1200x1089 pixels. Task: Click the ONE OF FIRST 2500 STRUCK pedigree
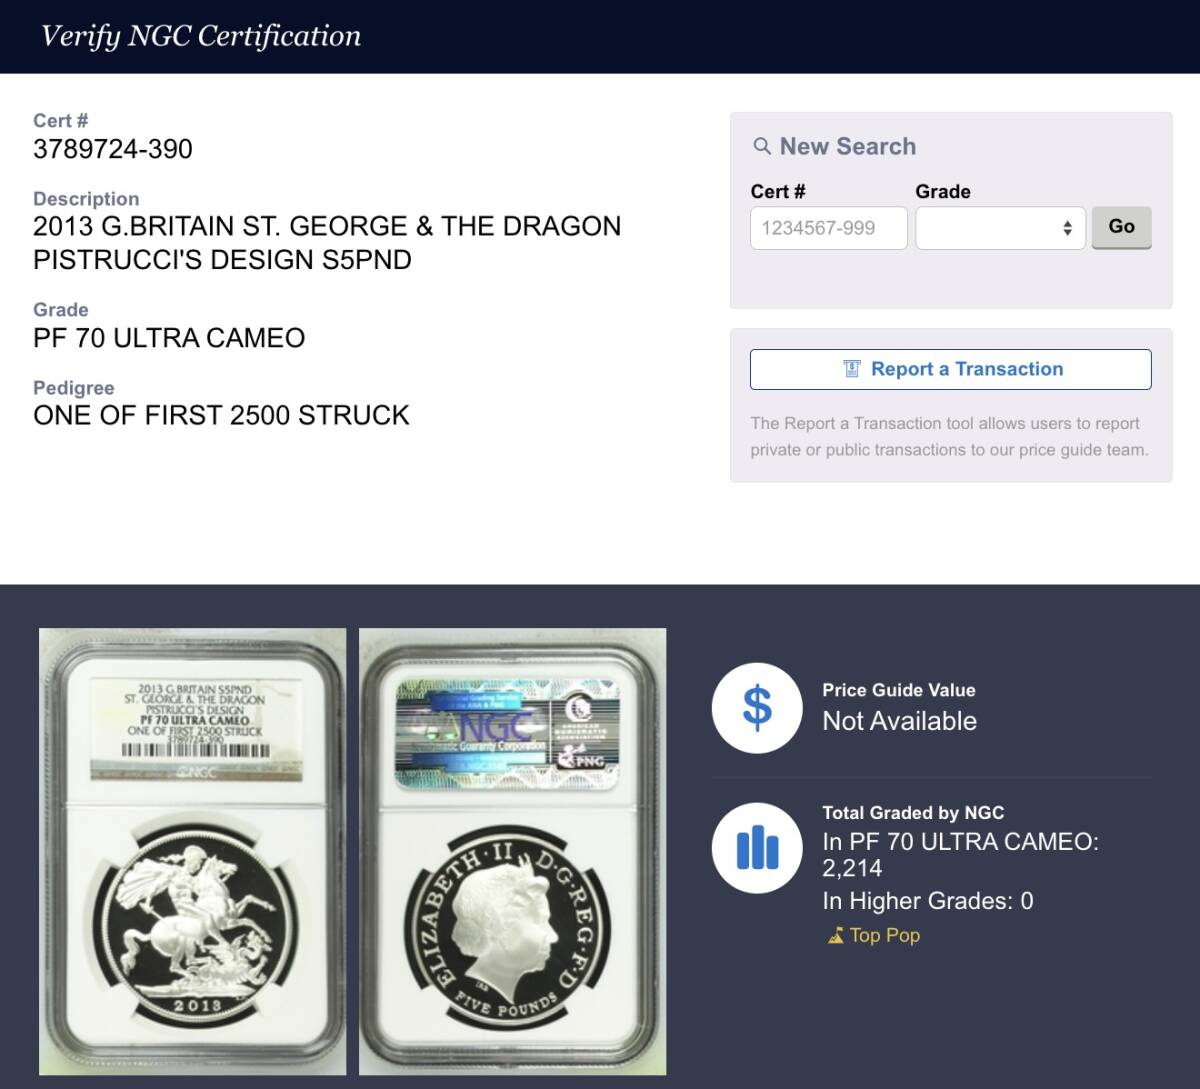click(221, 416)
